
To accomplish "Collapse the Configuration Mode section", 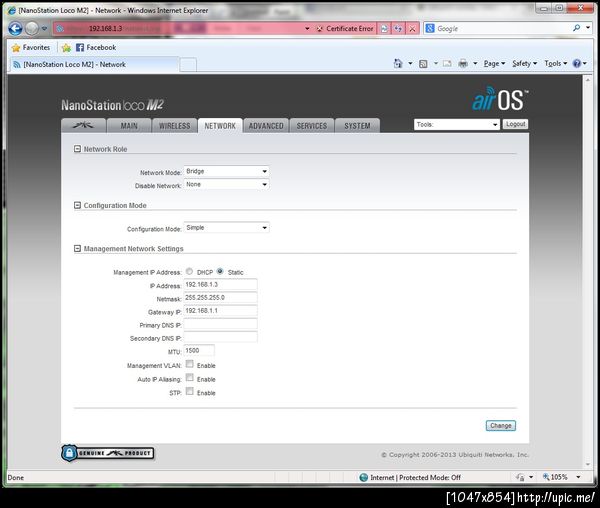I will pos(77,205).
